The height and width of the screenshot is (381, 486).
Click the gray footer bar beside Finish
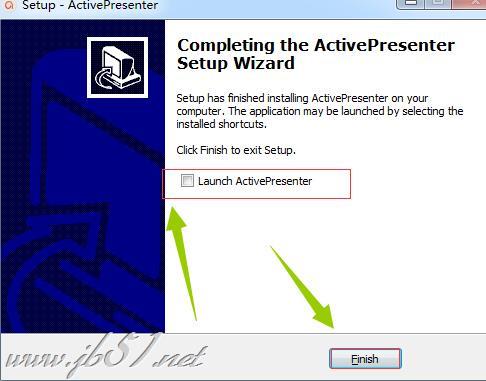pos(267,357)
